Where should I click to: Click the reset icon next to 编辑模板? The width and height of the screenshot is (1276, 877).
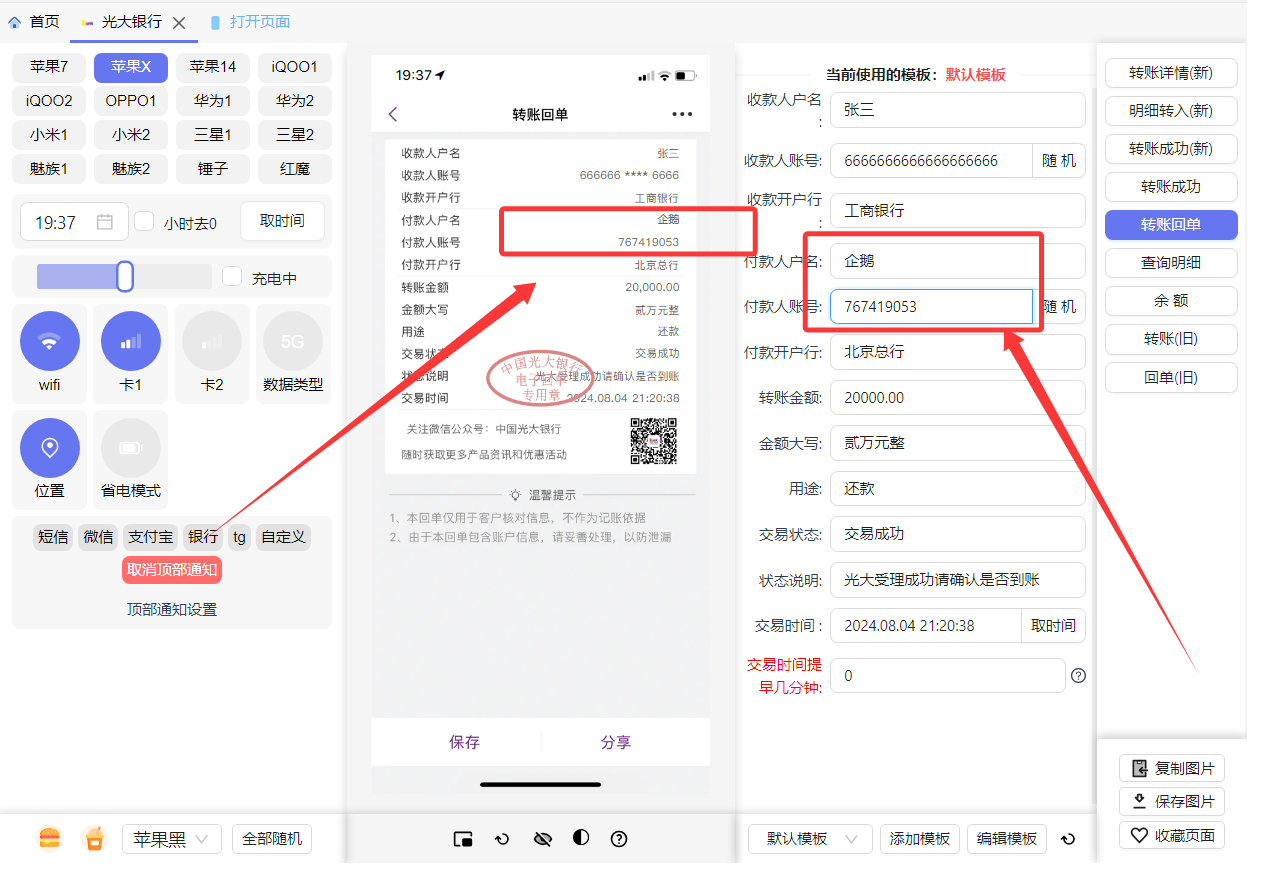[1068, 839]
